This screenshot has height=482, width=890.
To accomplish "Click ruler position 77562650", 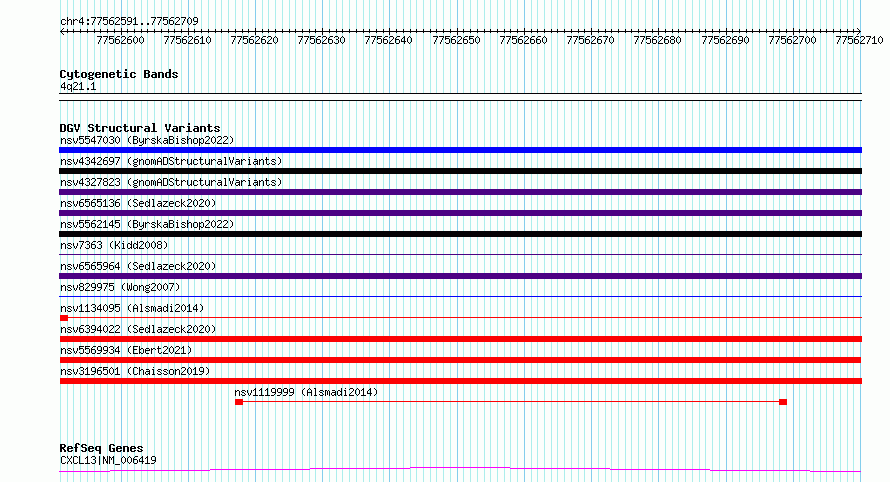I will point(456,40).
